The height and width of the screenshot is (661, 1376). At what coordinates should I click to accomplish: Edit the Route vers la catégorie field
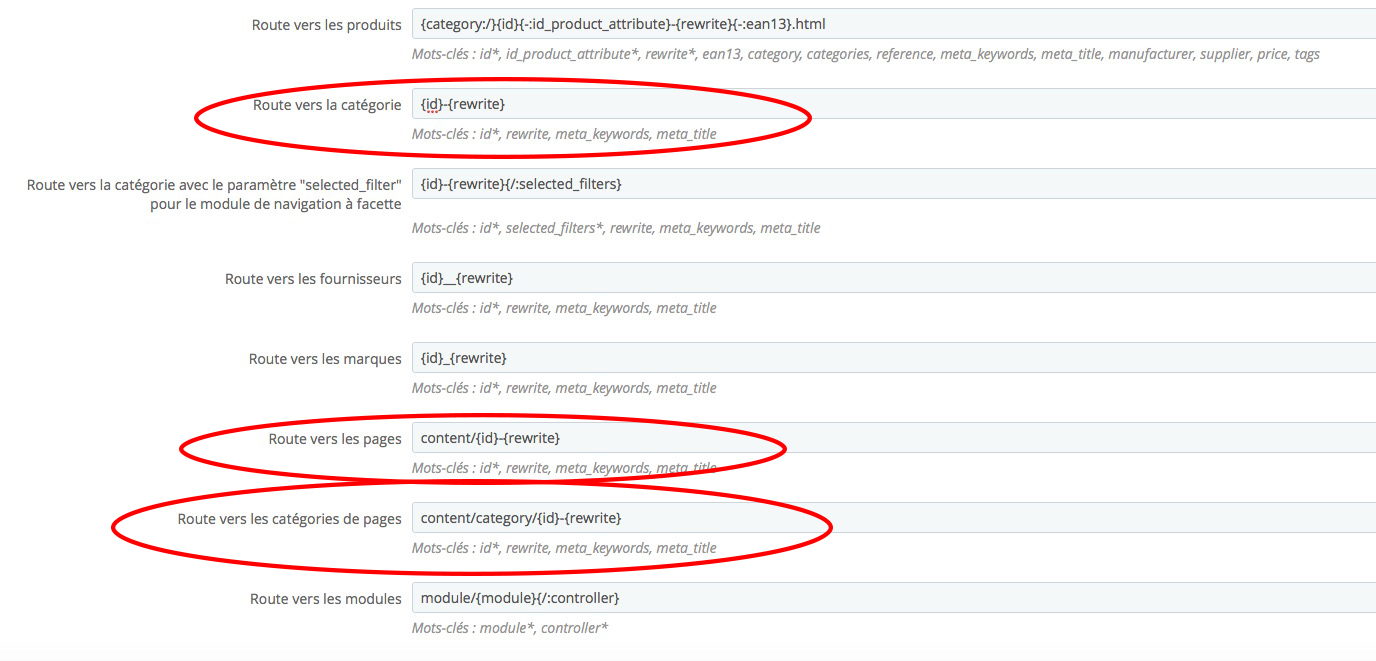[x=894, y=104]
